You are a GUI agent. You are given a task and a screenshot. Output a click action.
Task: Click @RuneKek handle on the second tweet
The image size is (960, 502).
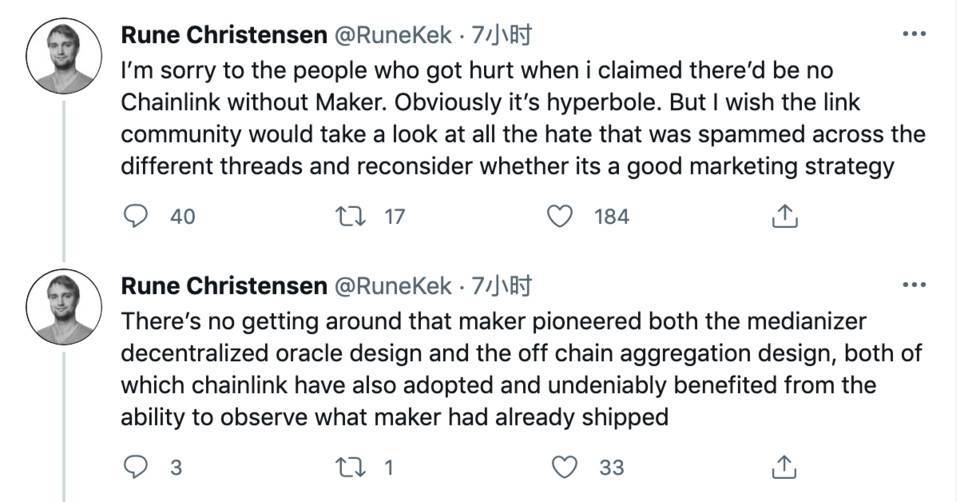pos(392,286)
